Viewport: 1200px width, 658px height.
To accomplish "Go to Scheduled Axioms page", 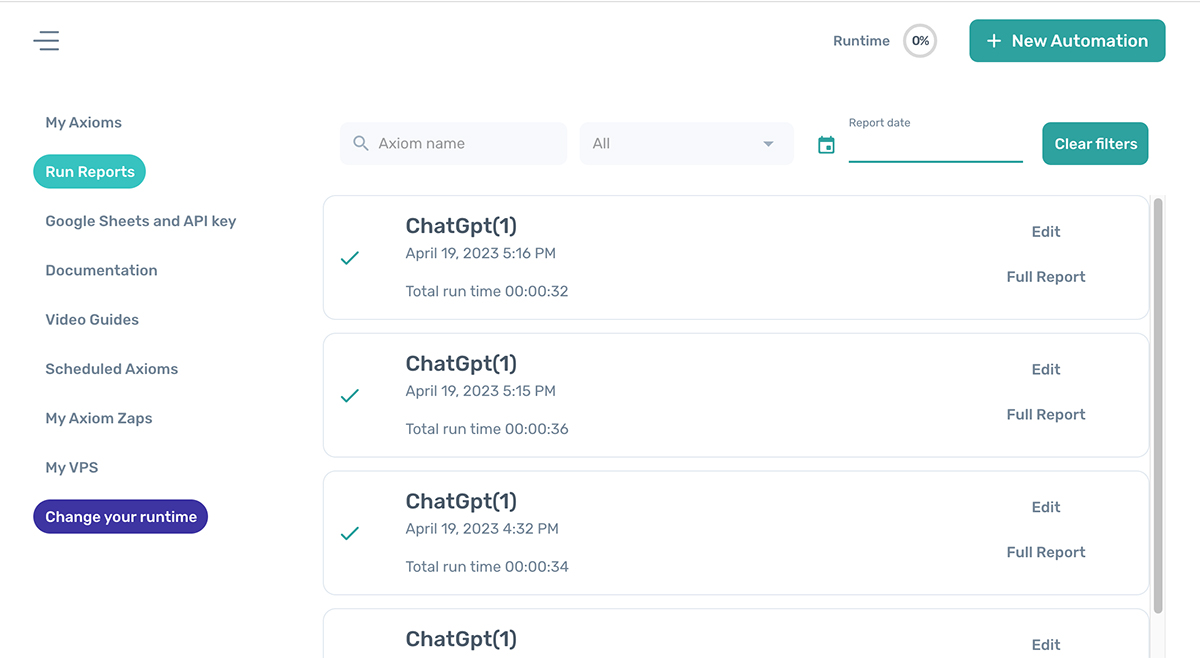I will pos(112,369).
